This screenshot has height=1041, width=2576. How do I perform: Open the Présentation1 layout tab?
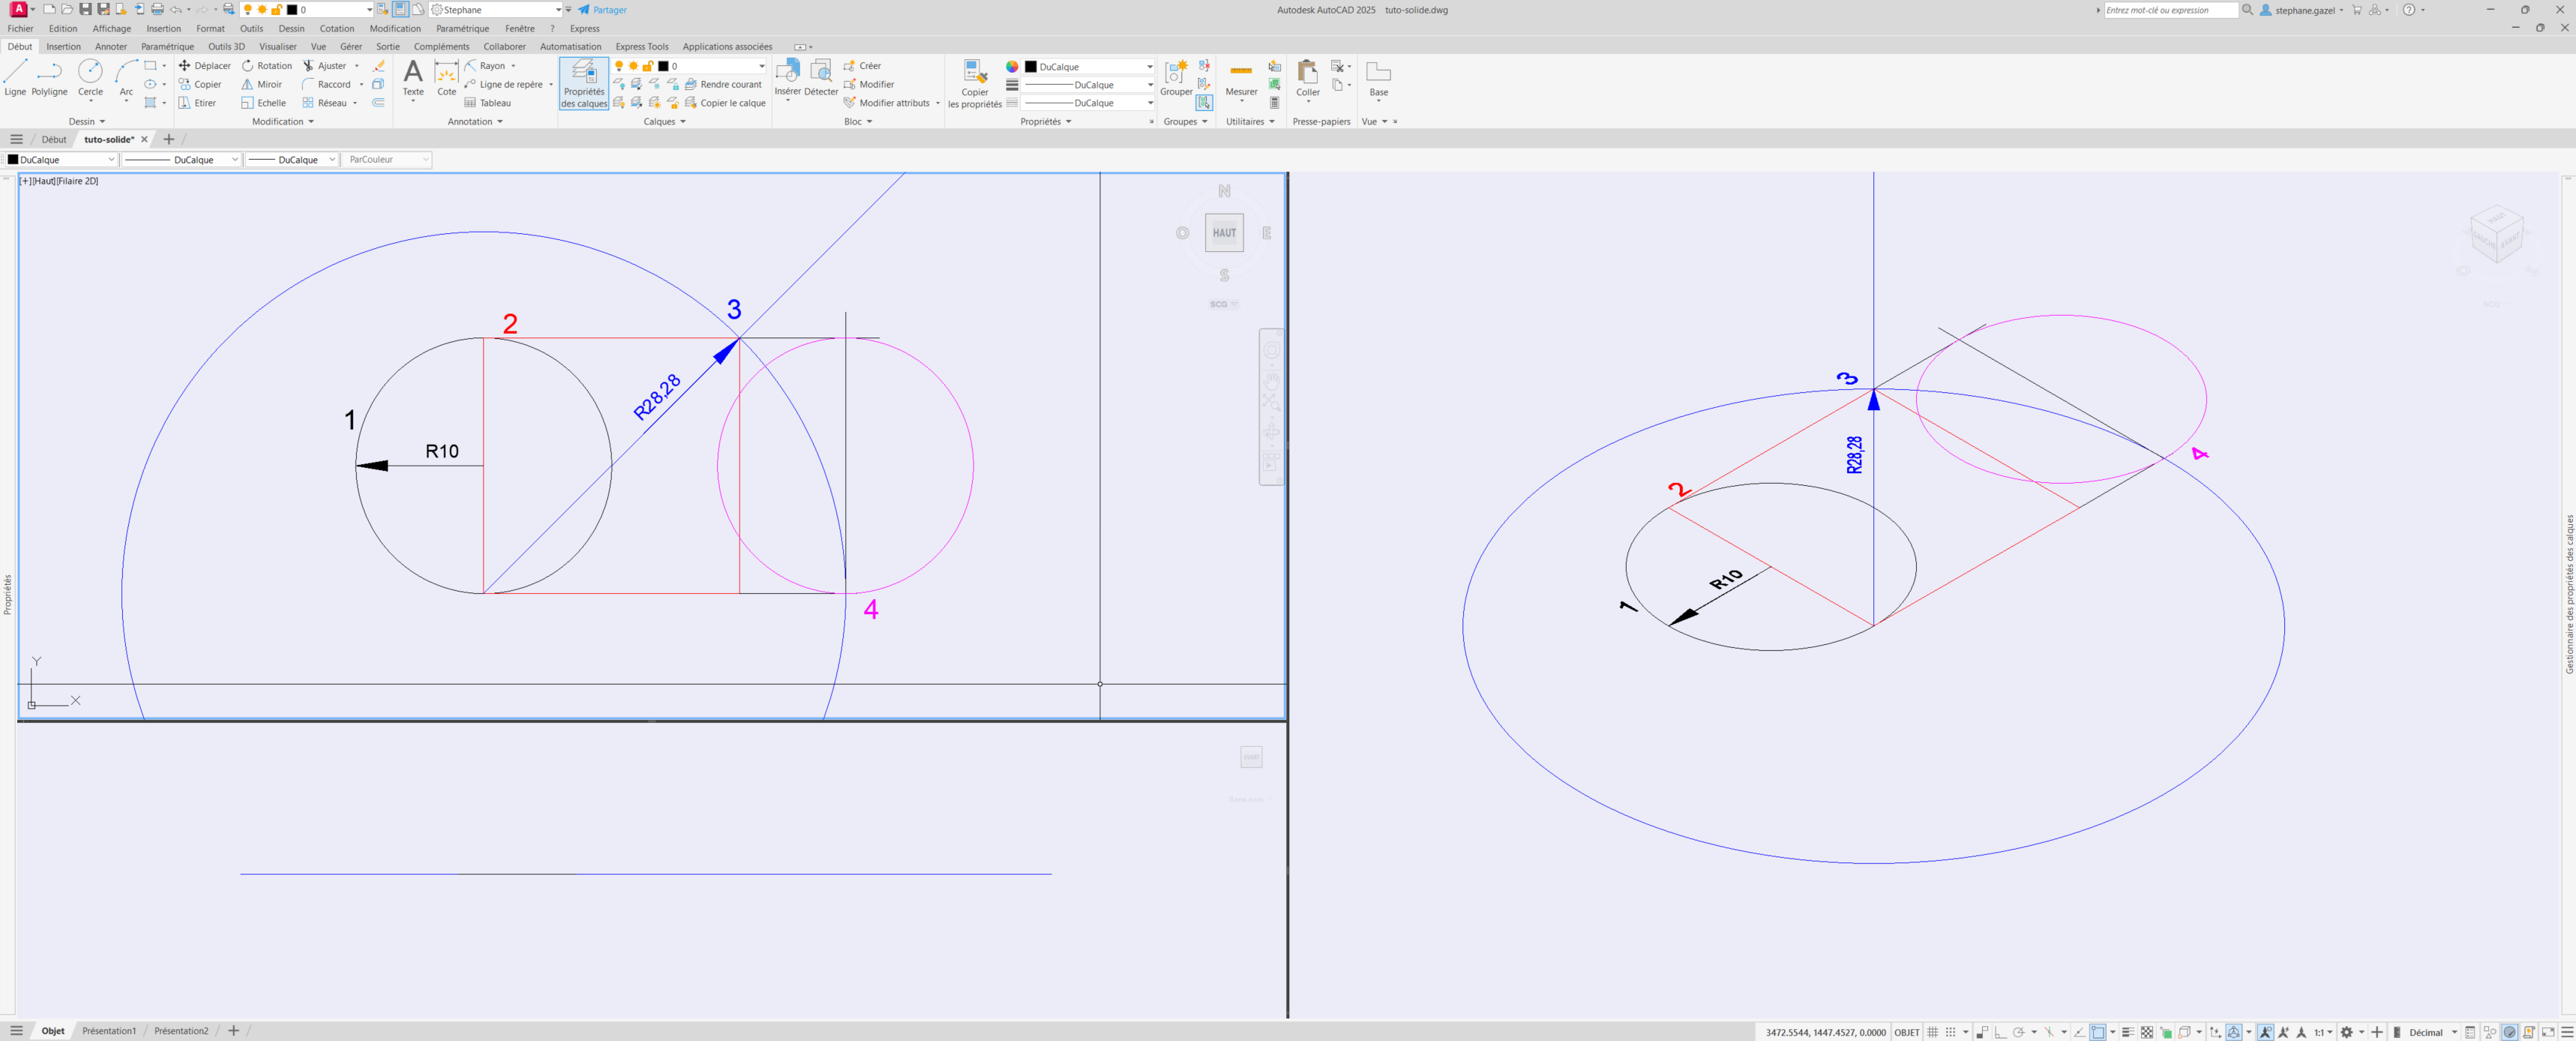point(109,1031)
